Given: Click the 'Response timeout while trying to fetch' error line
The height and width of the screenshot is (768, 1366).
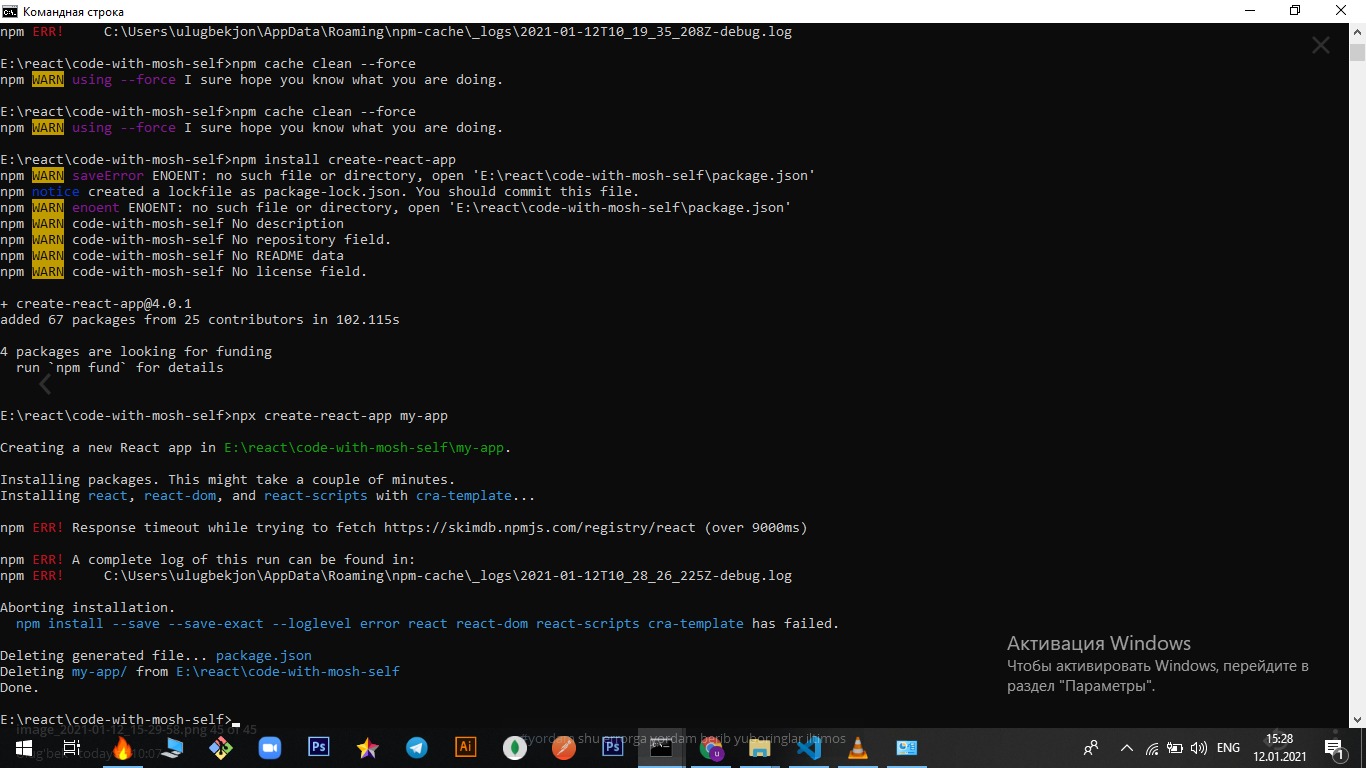Looking at the screenshot, I should pyautogui.click(x=404, y=528).
